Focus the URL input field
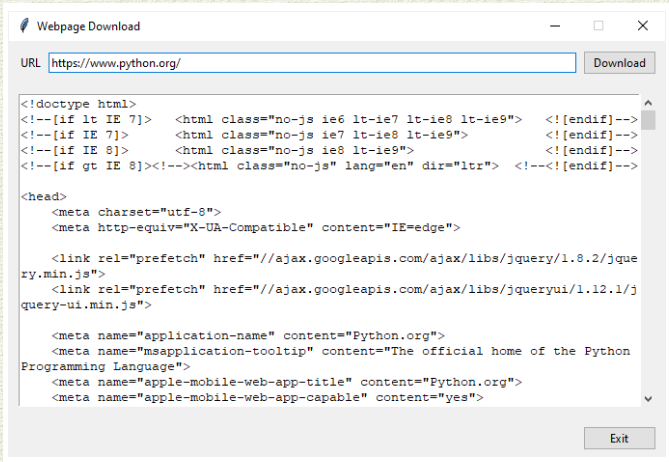 [312, 63]
